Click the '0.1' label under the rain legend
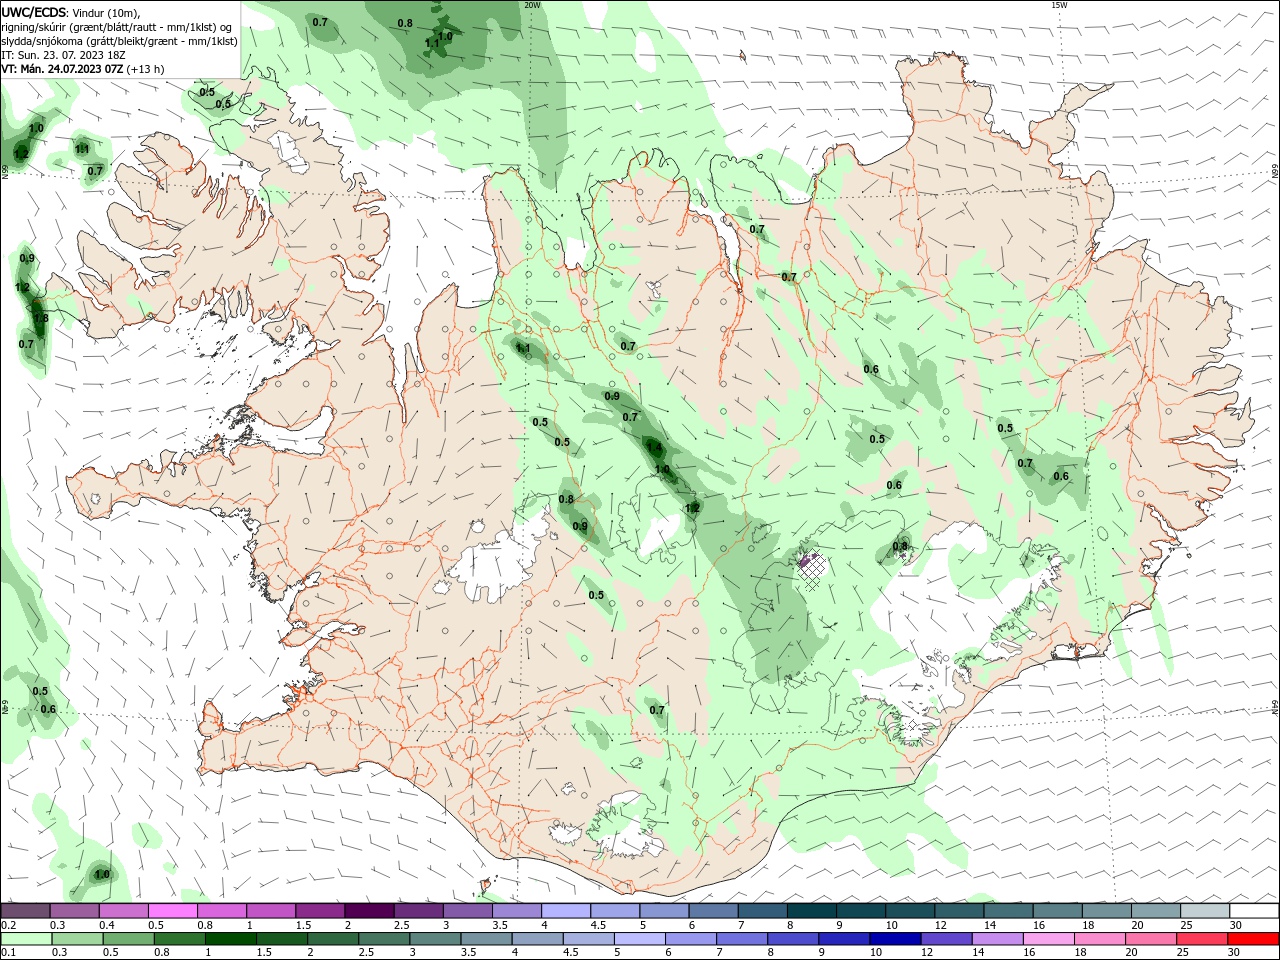The image size is (1280, 960). tap(8, 953)
